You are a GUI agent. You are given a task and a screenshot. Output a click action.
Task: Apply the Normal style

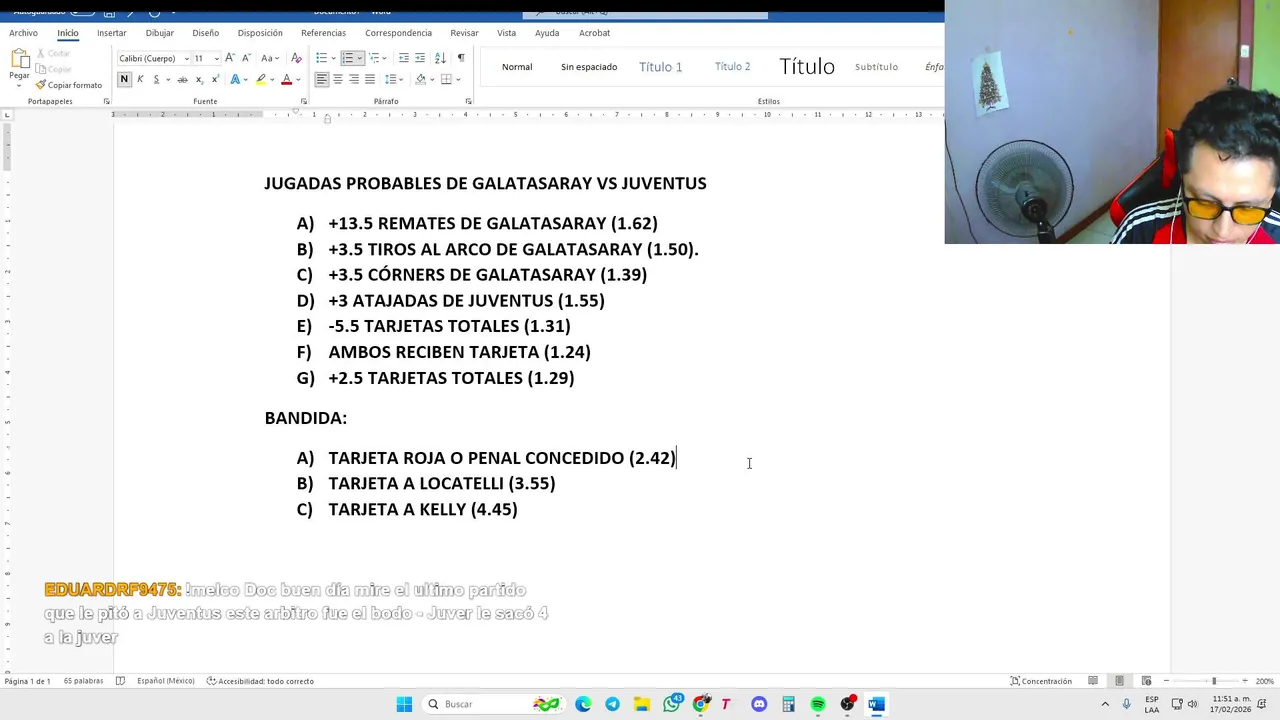tap(517, 67)
